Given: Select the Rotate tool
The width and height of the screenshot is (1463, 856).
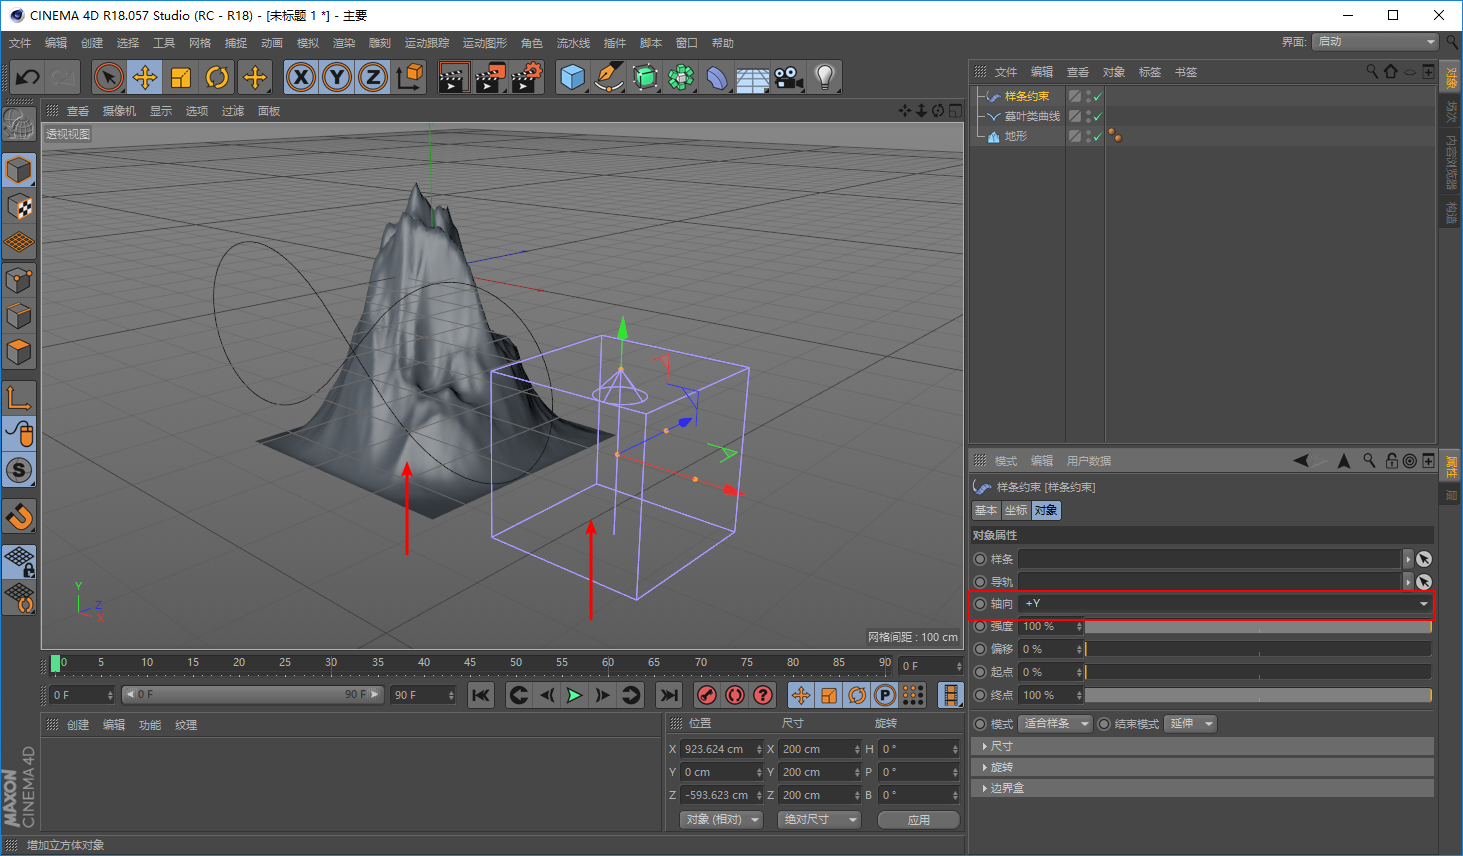Looking at the screenshot, I should (217, 77).
